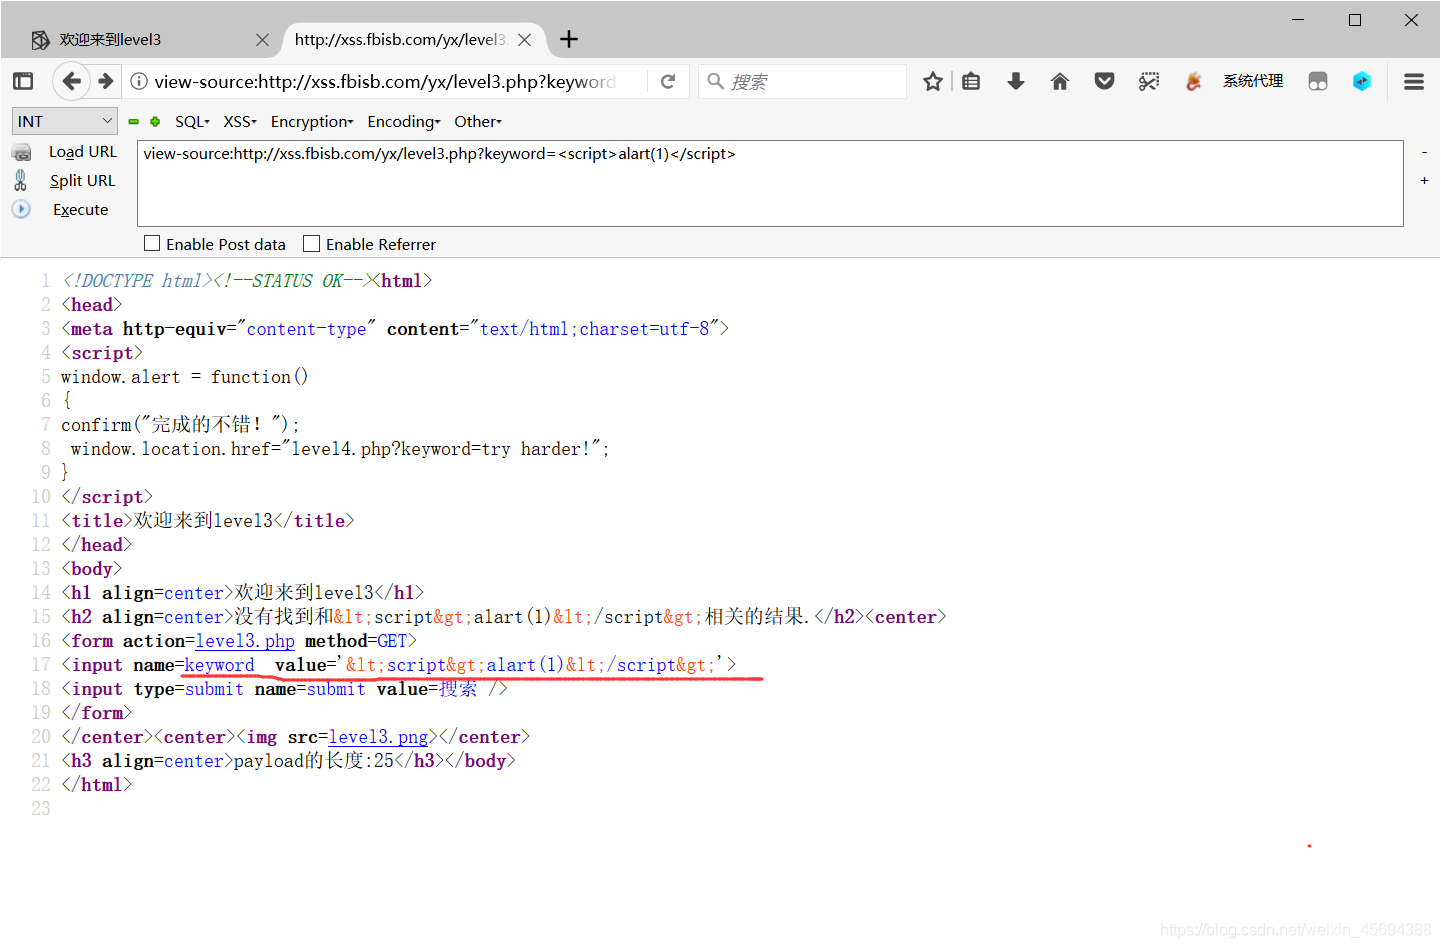Enable Post data checkbox
The width and height of the screenshot is (1441, 948).
[x=152, y=243]
